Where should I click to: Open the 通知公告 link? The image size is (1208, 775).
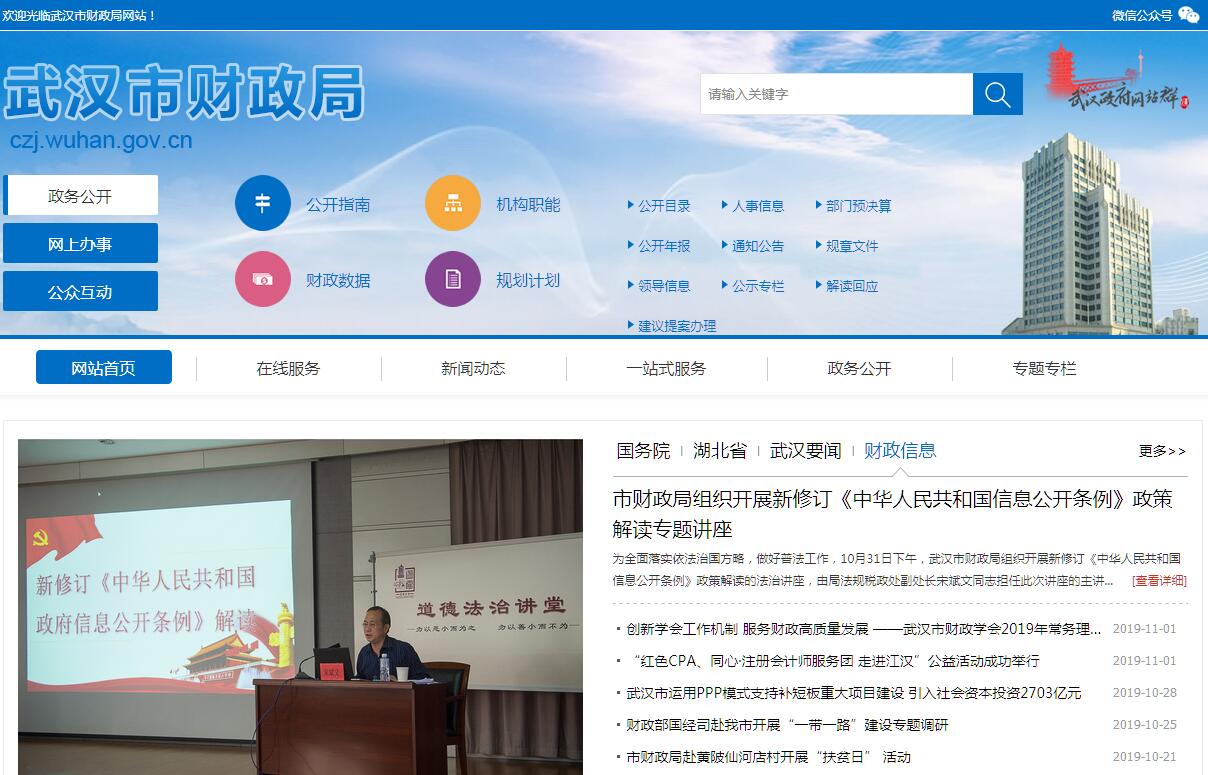point(758,246)
